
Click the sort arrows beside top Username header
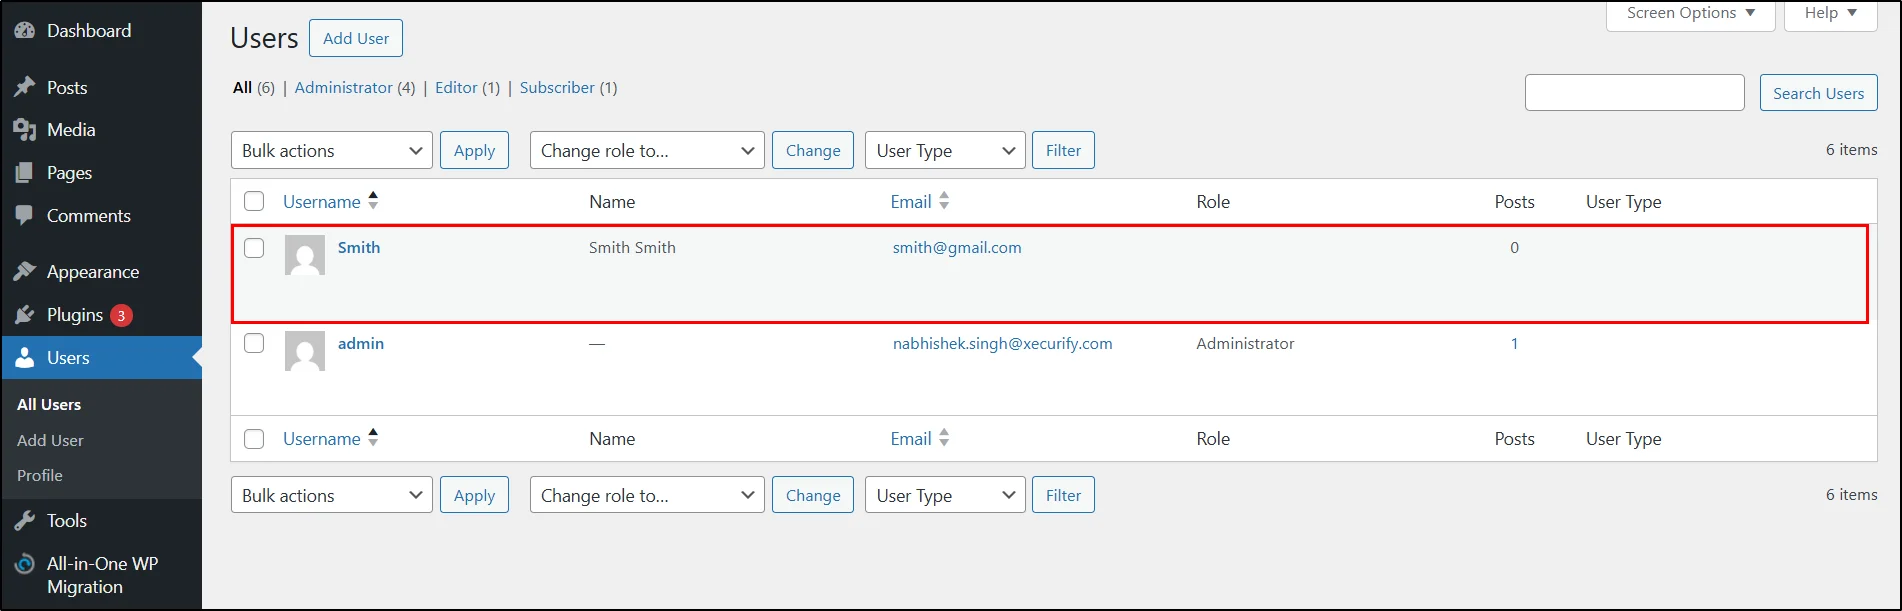click(373, 201)
